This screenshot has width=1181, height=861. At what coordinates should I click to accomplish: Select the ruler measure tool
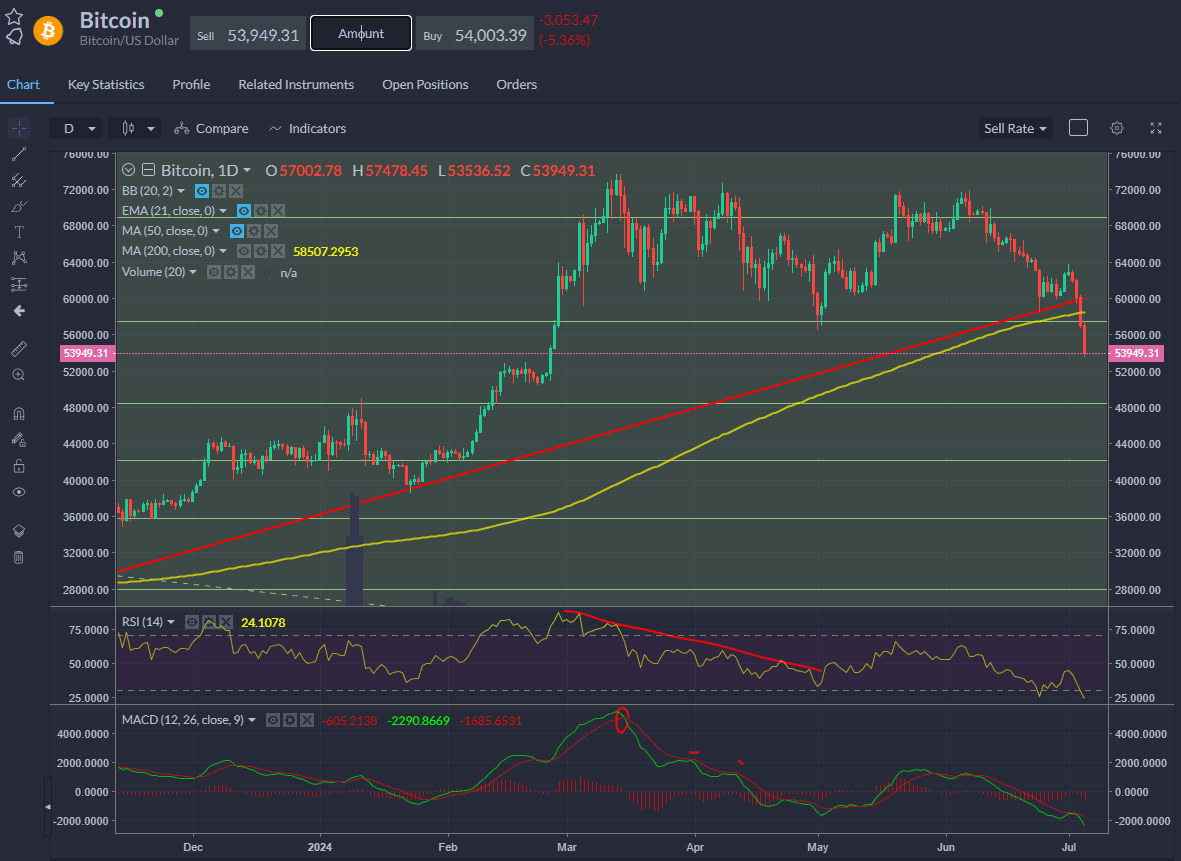tap(19, 348)
